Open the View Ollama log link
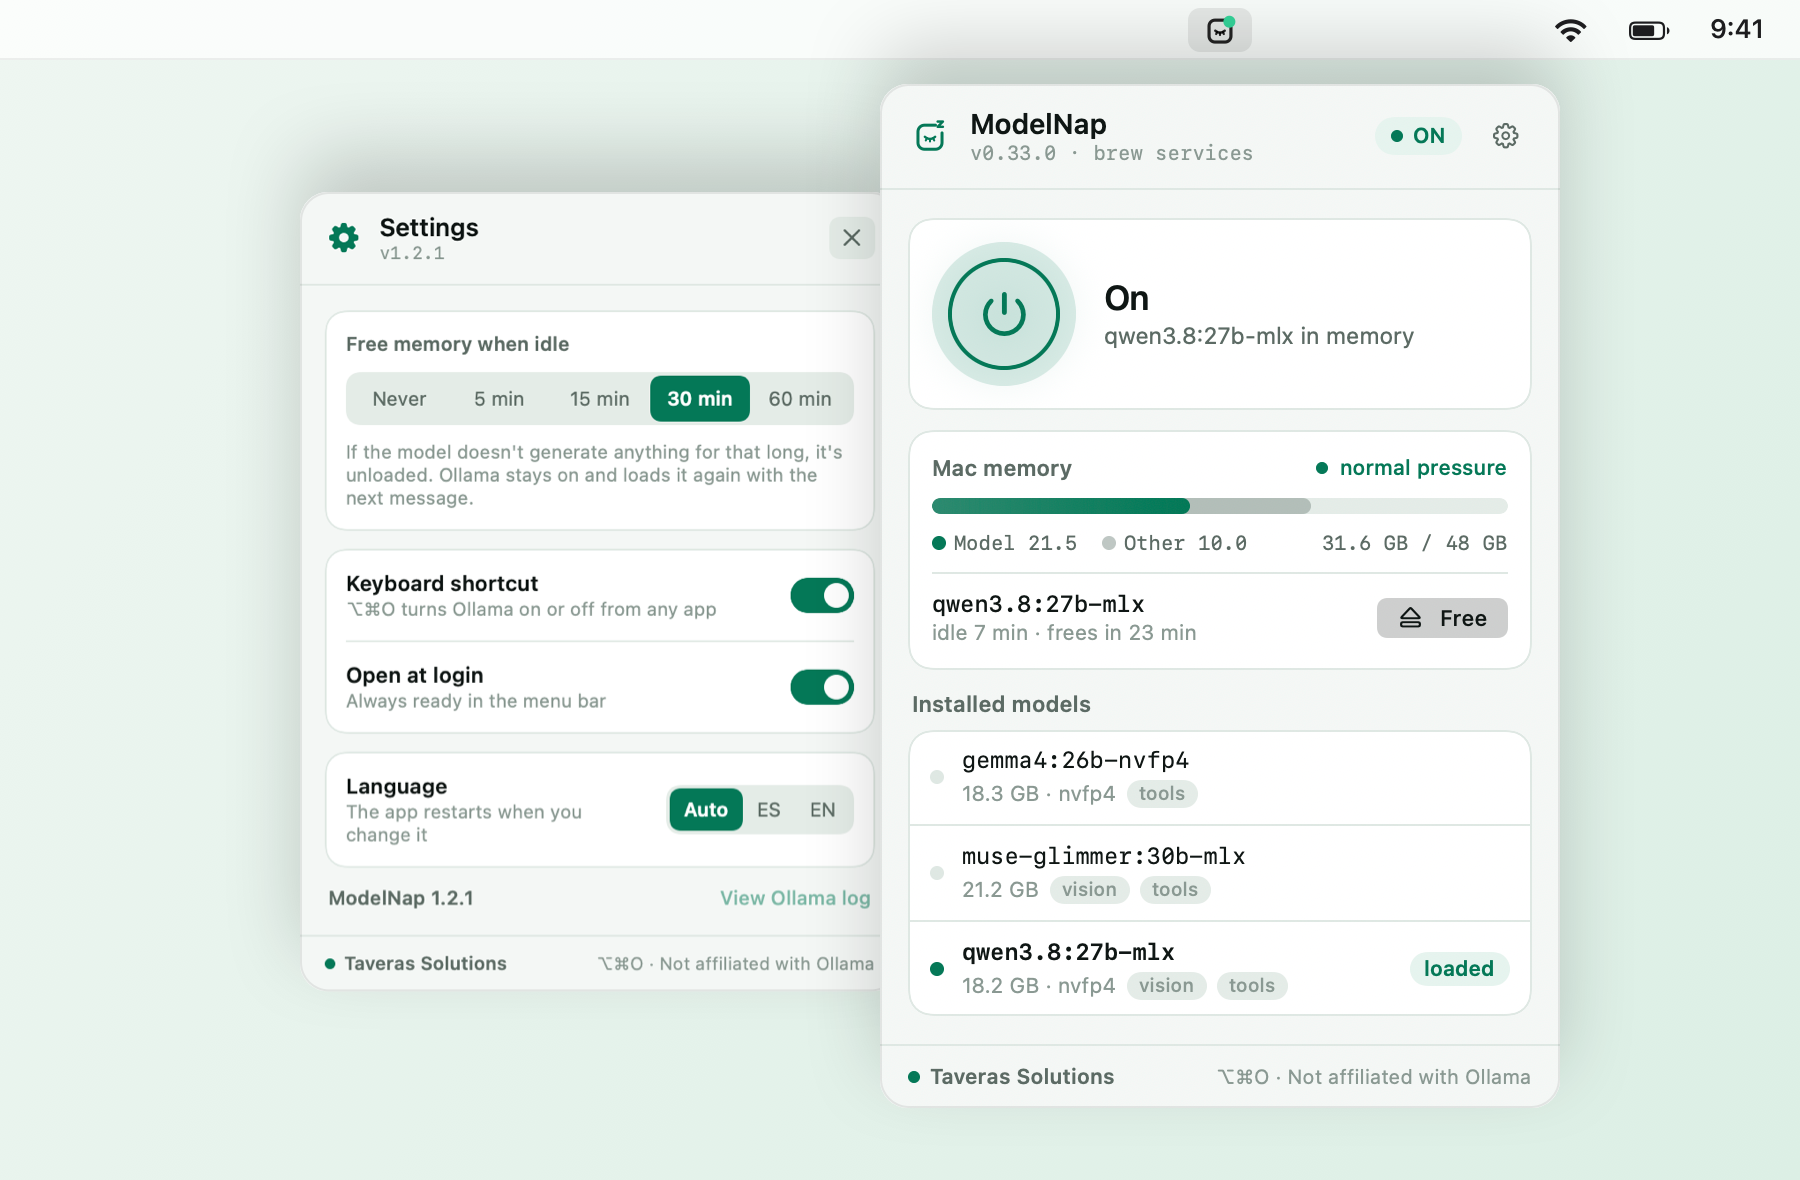This screenshot has height=1180, width=1800. tap(795, 898)
